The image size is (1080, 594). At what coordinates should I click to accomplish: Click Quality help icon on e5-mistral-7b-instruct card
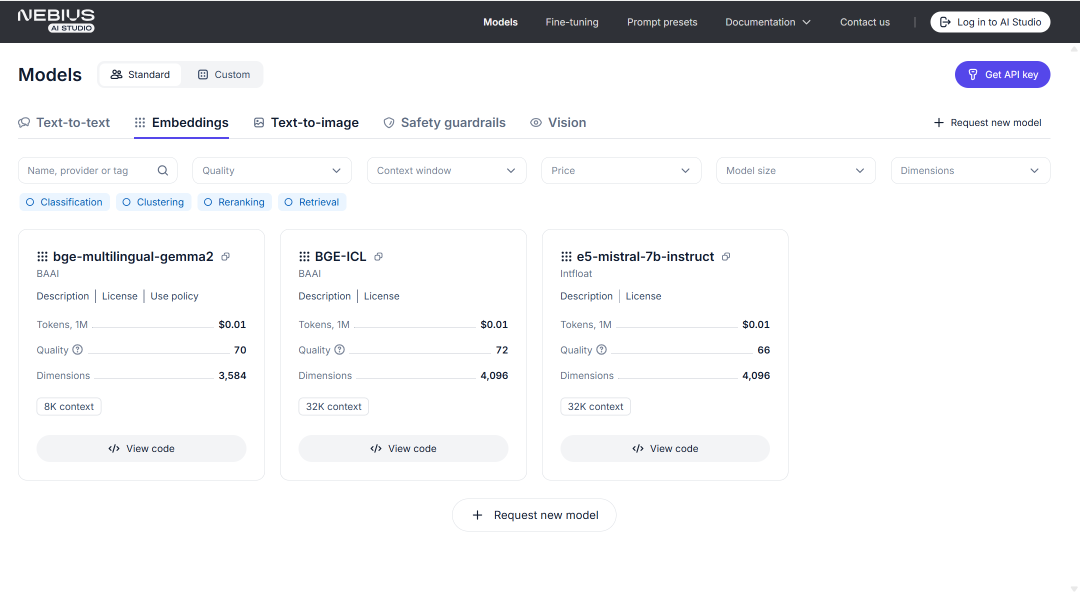pyautogui.click(x=601, y=349)
